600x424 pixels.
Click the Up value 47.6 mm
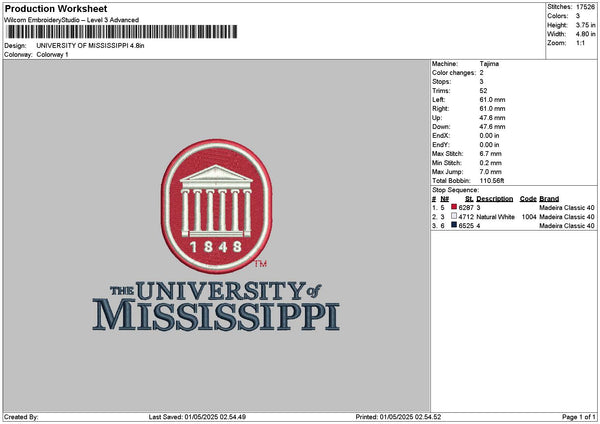click(x=492, y=118)
